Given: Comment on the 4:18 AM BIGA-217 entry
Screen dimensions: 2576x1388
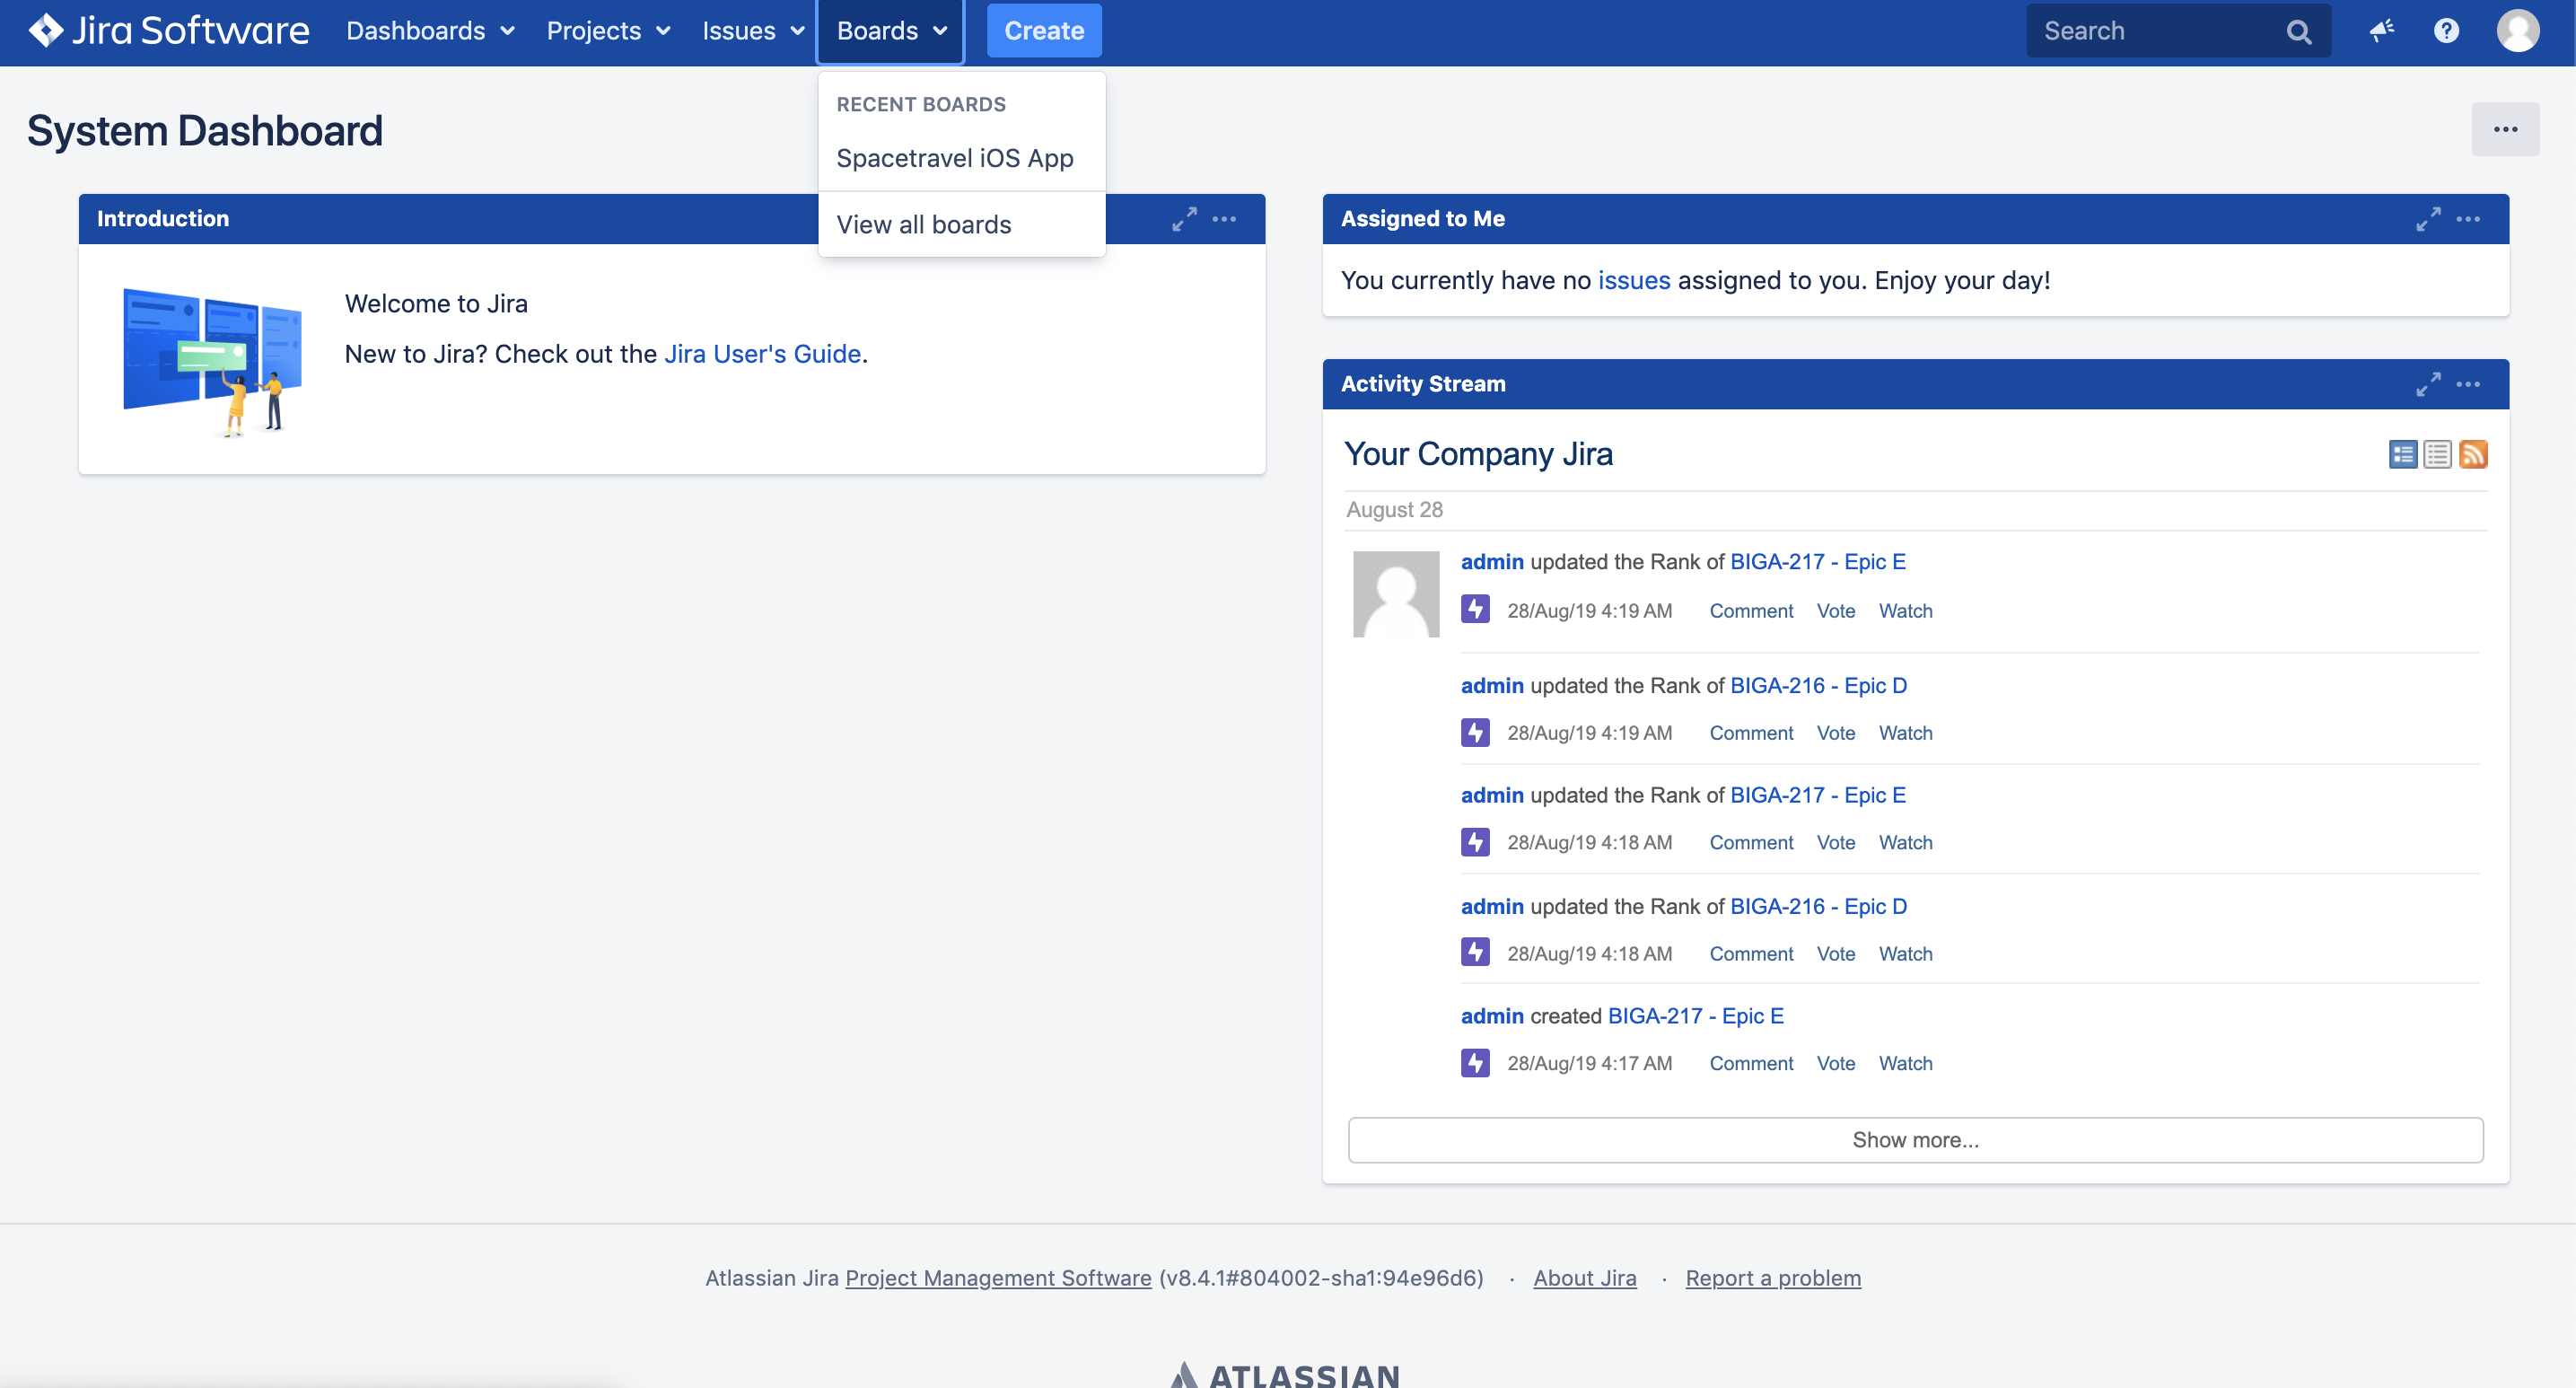Looking at the screenshot, I should coord(1751,843).
